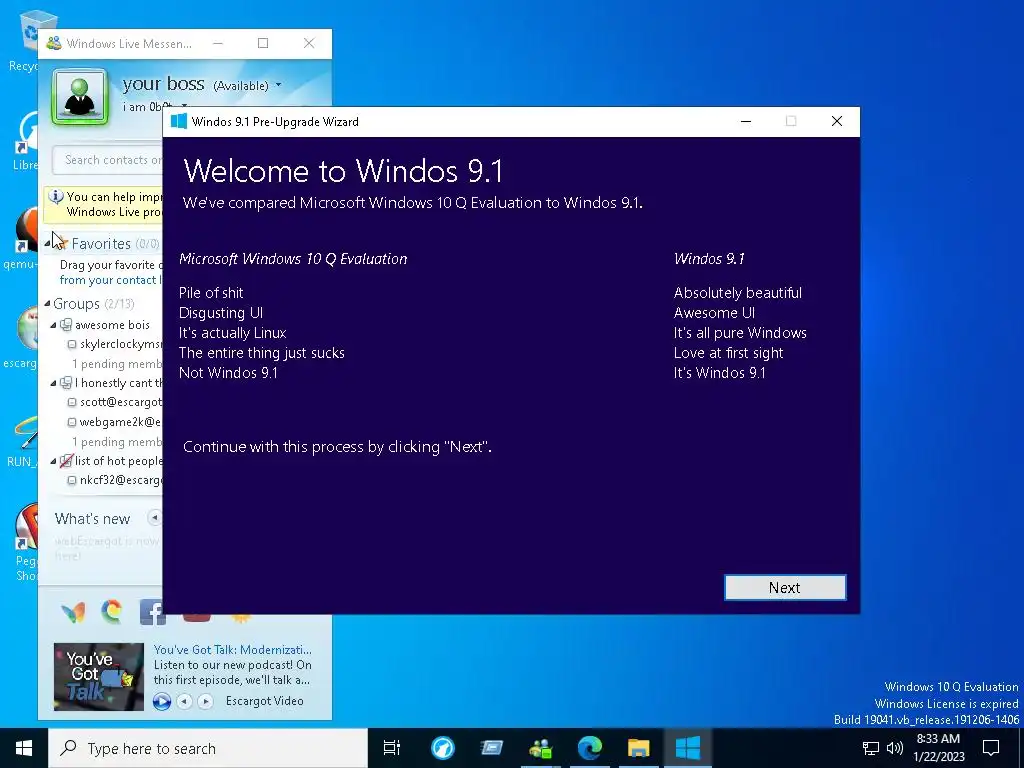Select the webgame2k contact
This screenshot has height=768, width=1024.
click(115, 422)
